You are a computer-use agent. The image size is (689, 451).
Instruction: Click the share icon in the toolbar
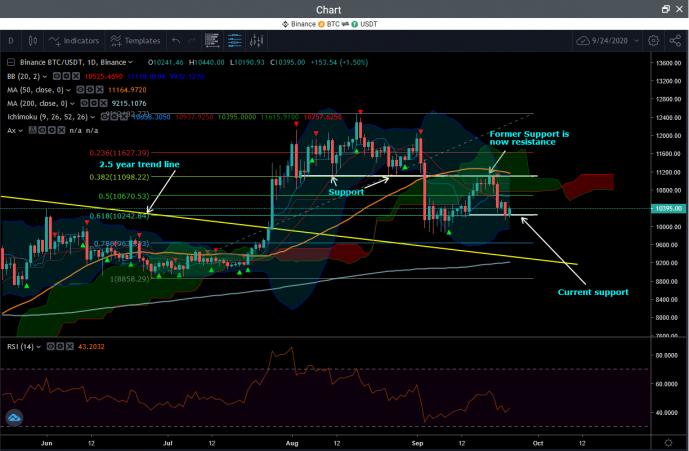click(x=675, y=41)
